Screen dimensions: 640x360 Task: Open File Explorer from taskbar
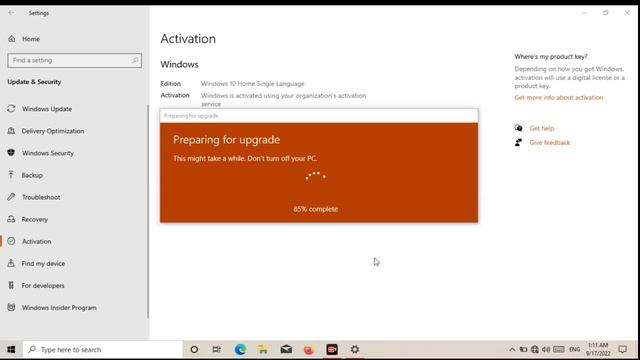point(263,350)
